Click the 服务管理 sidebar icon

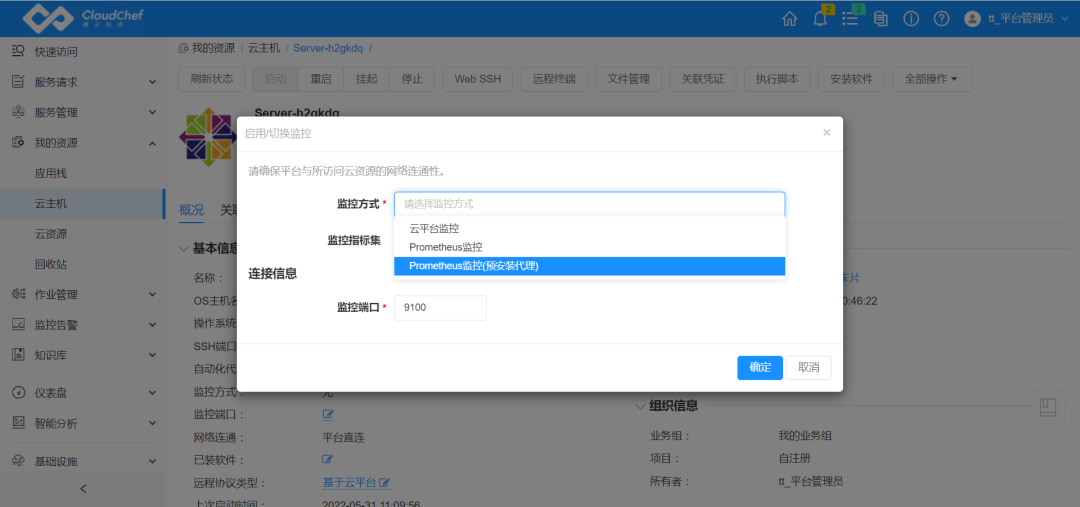pos(19,112)
